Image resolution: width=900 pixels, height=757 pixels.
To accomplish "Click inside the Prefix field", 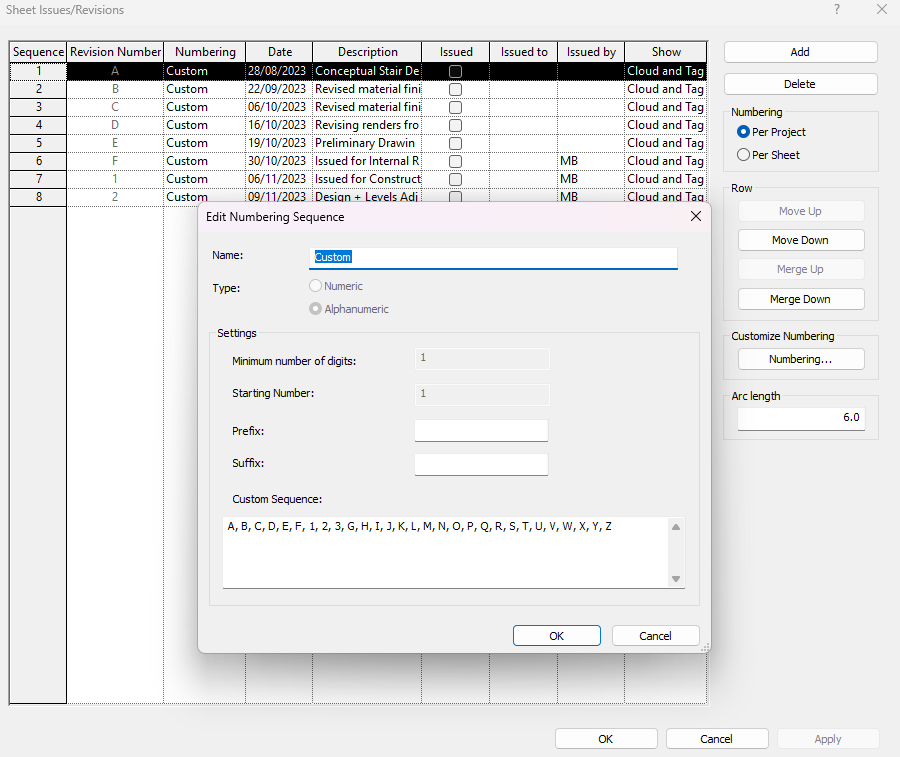I will pyautogui.click(x=481, y=430).
